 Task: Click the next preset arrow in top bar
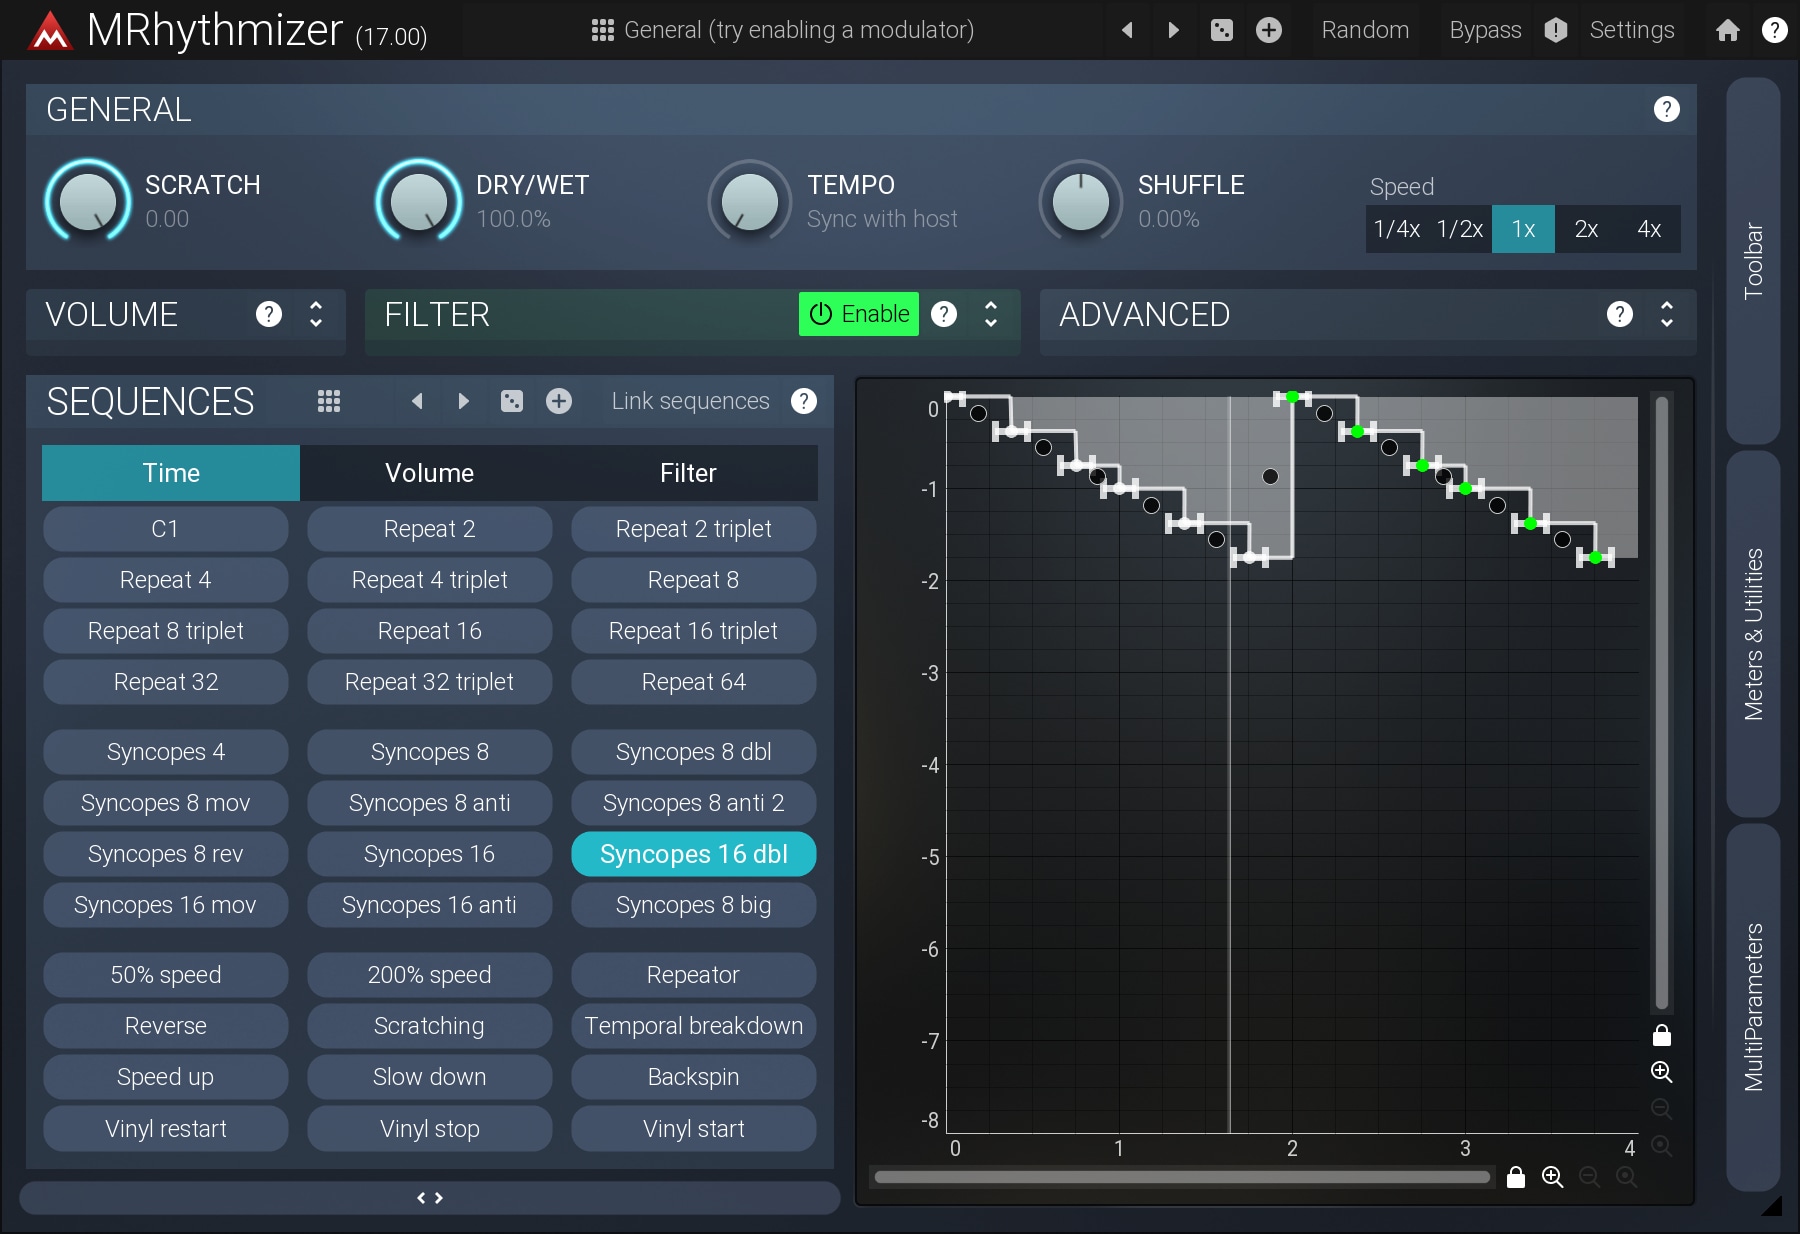pos(1174,30)
